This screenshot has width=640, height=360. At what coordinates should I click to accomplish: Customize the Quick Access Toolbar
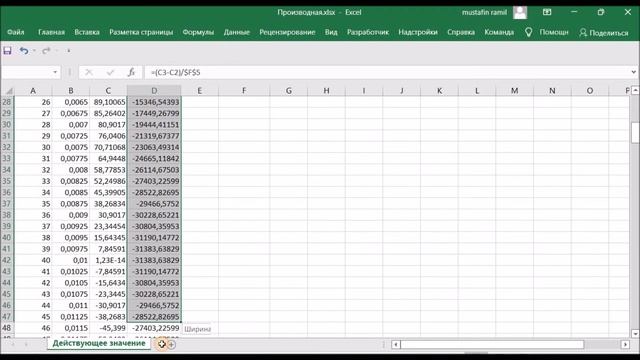coord(69,51)
